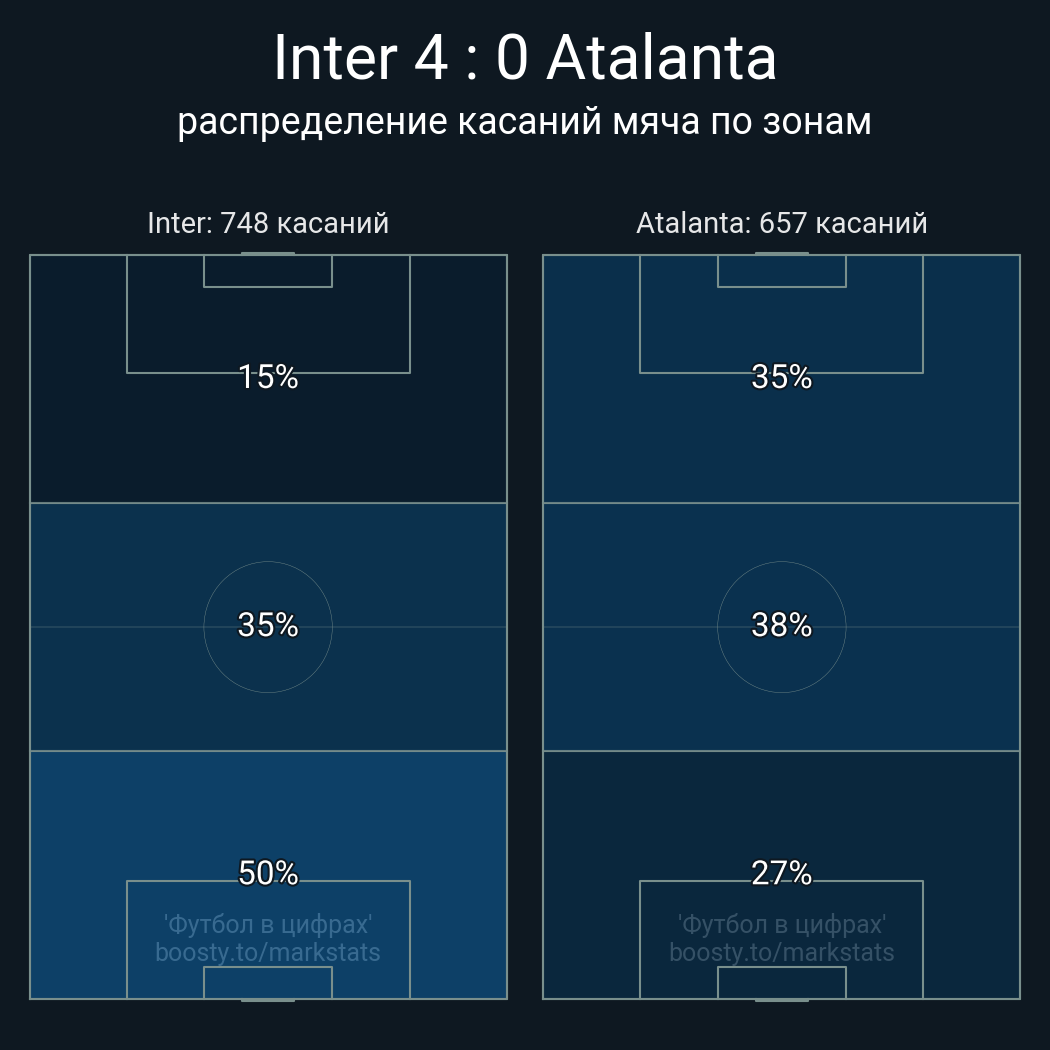This screenshot has width=1050, height=1050.
Task: Click the Atalanta 27% defensive zone label
Action: click(x=781, y=873)
